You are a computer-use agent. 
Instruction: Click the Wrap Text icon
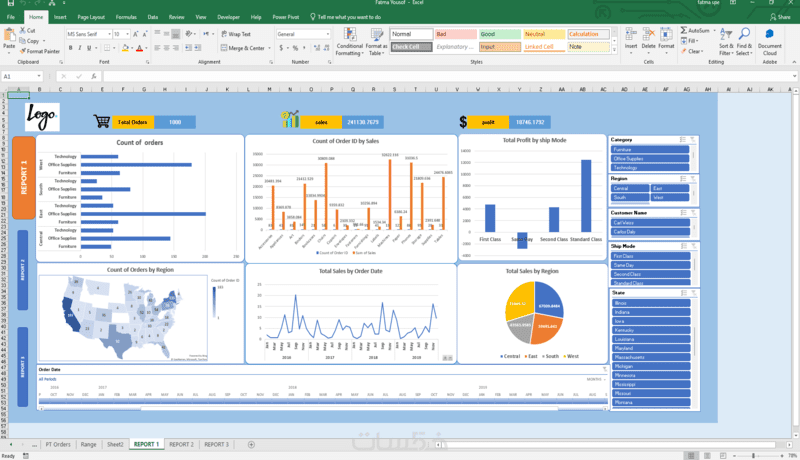[224, 34]
